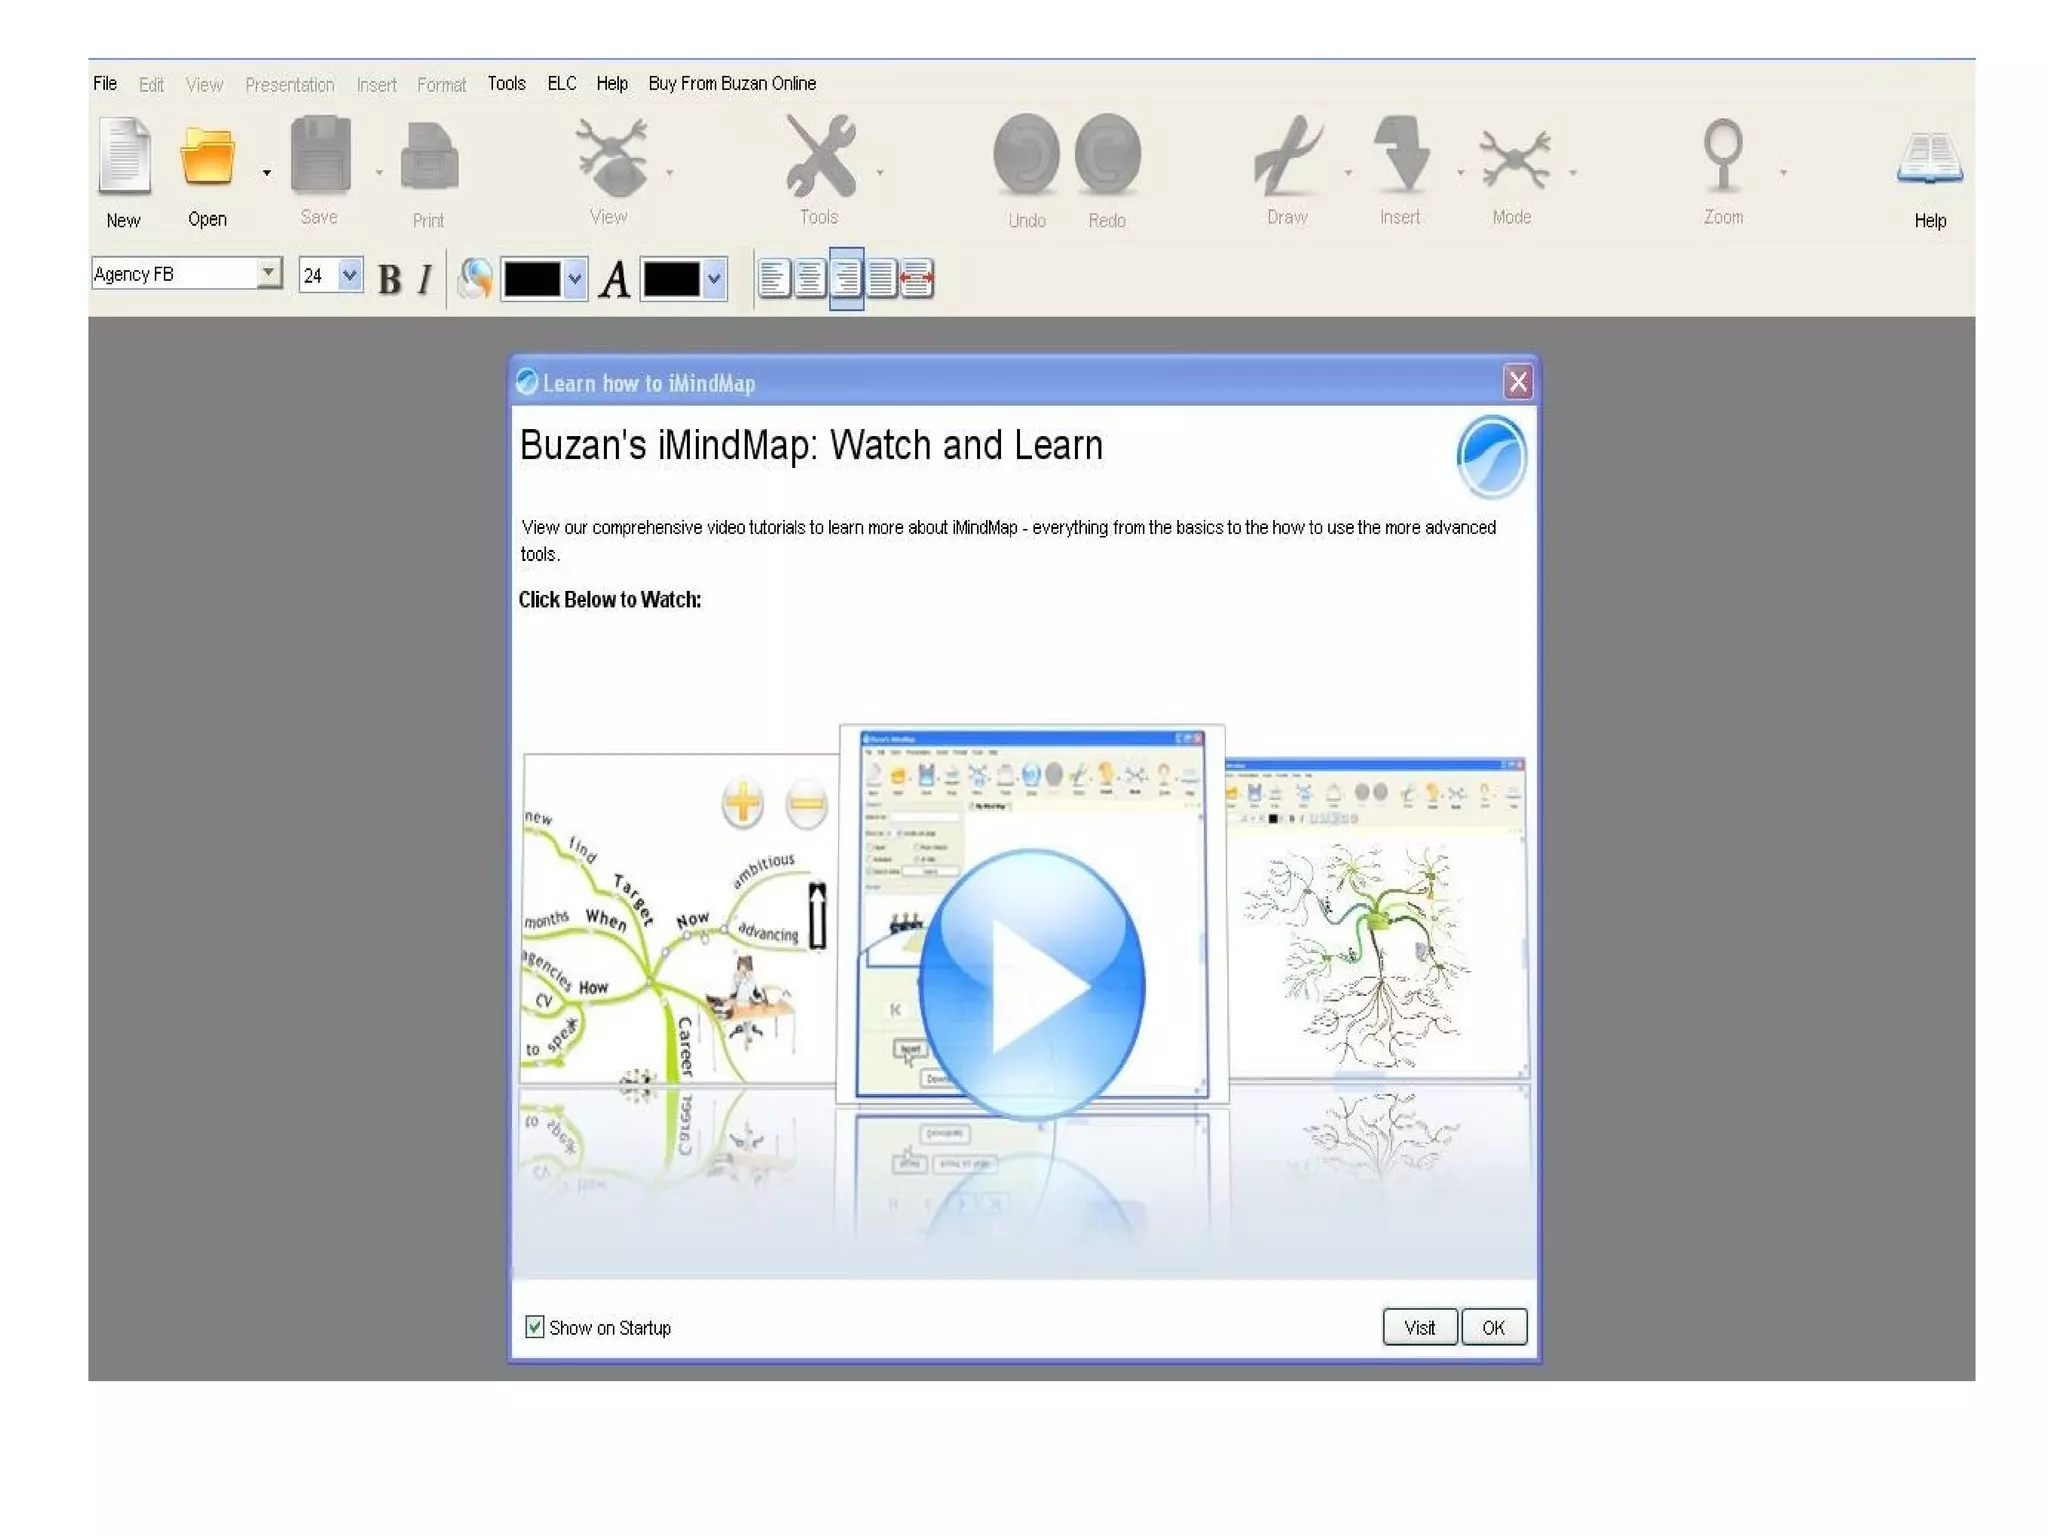Open the Help book icon

[x=1929, y=160]
